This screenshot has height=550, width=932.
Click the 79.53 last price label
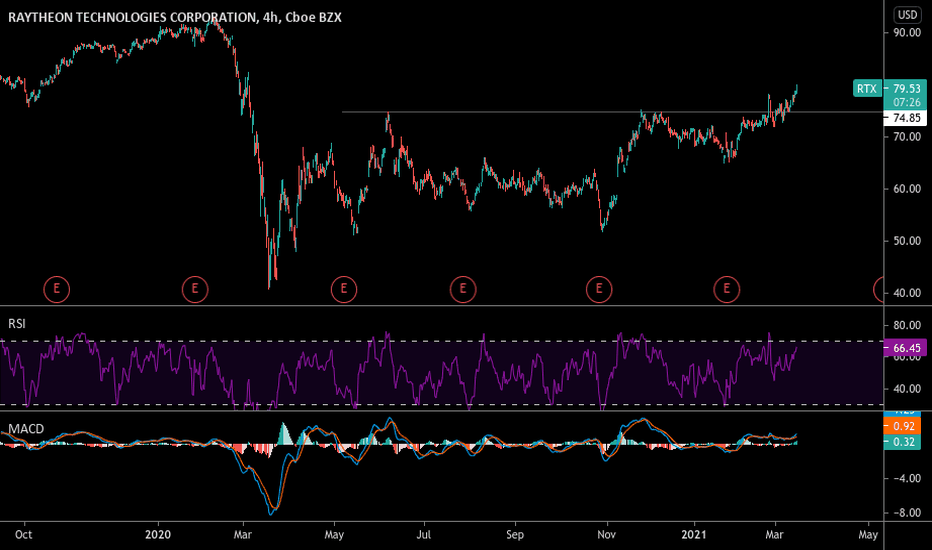(906, 89)
